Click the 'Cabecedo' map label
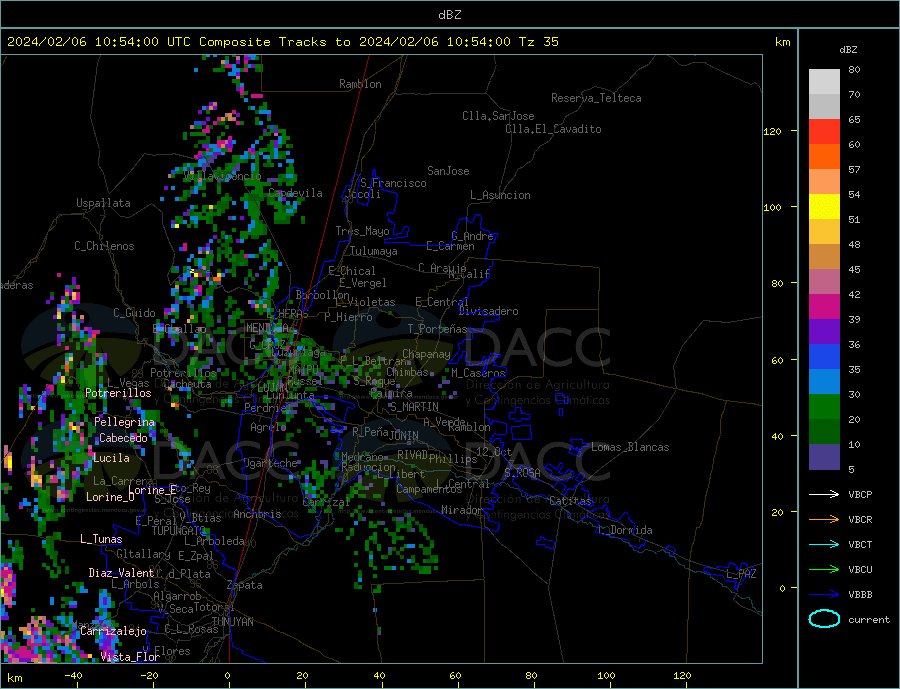 pyautogui.click(x=123, y=438)
